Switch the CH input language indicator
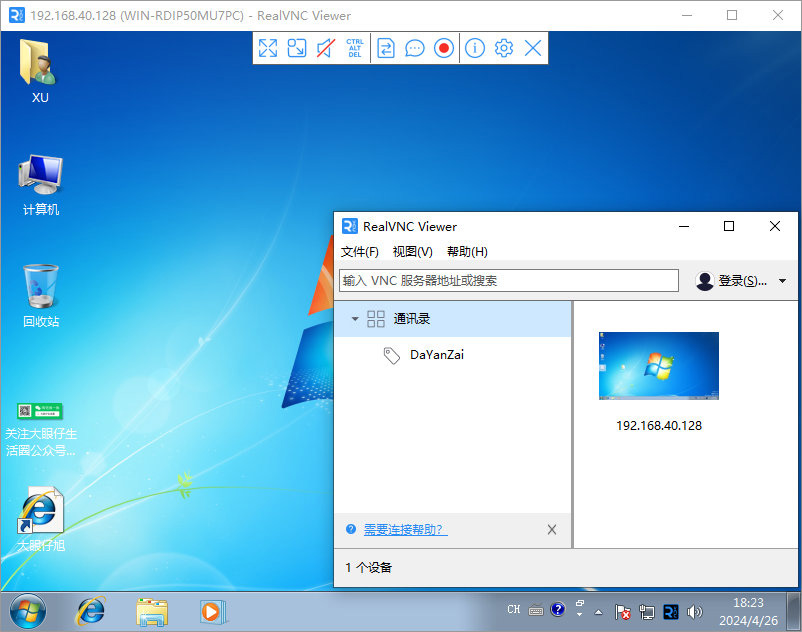Viewport: 802px width, 632px height. pyautogui.click(x=514, y=610)
